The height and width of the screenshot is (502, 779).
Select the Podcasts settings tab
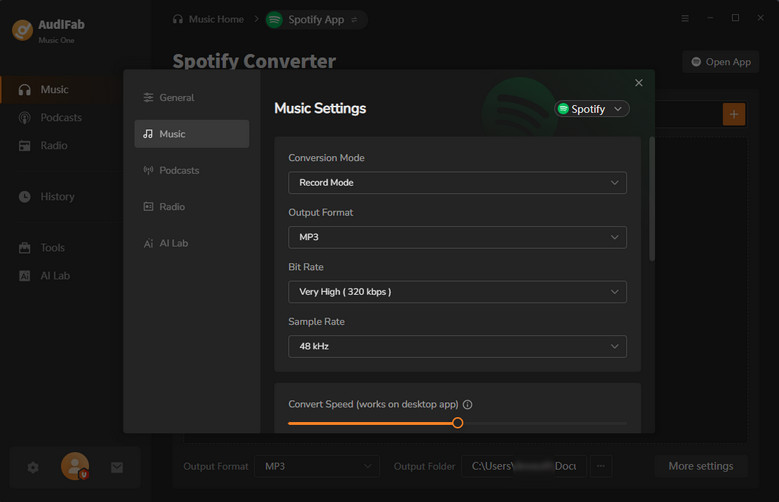tap(192, 170)
